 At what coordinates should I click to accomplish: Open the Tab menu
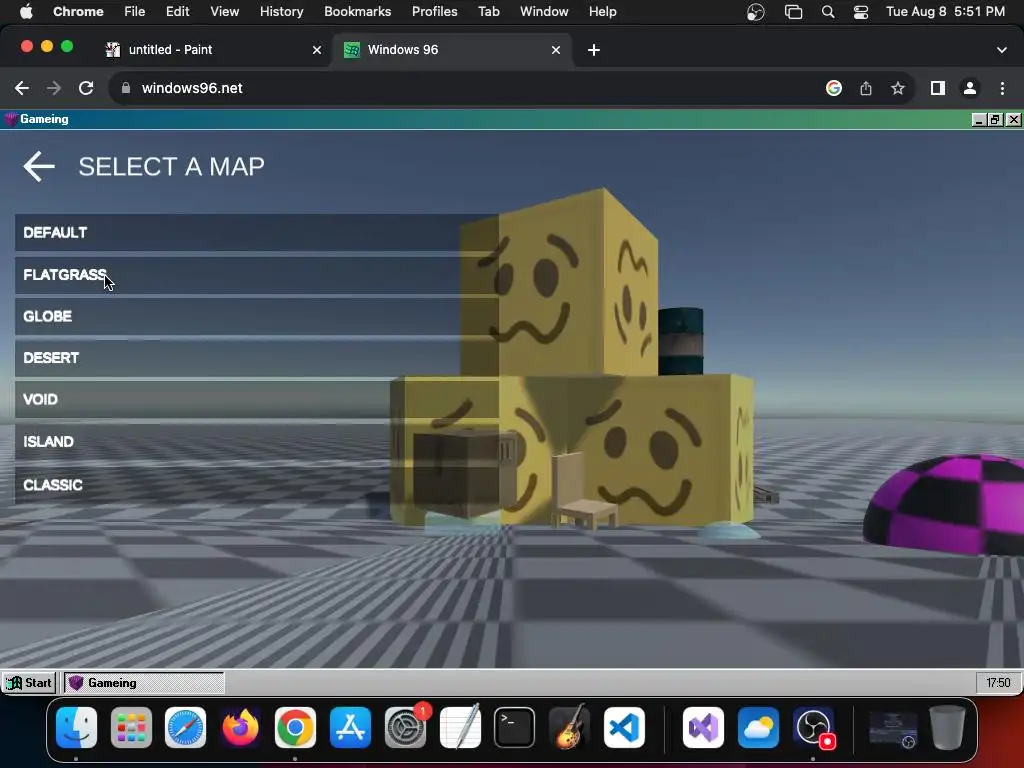coord(488,12)
